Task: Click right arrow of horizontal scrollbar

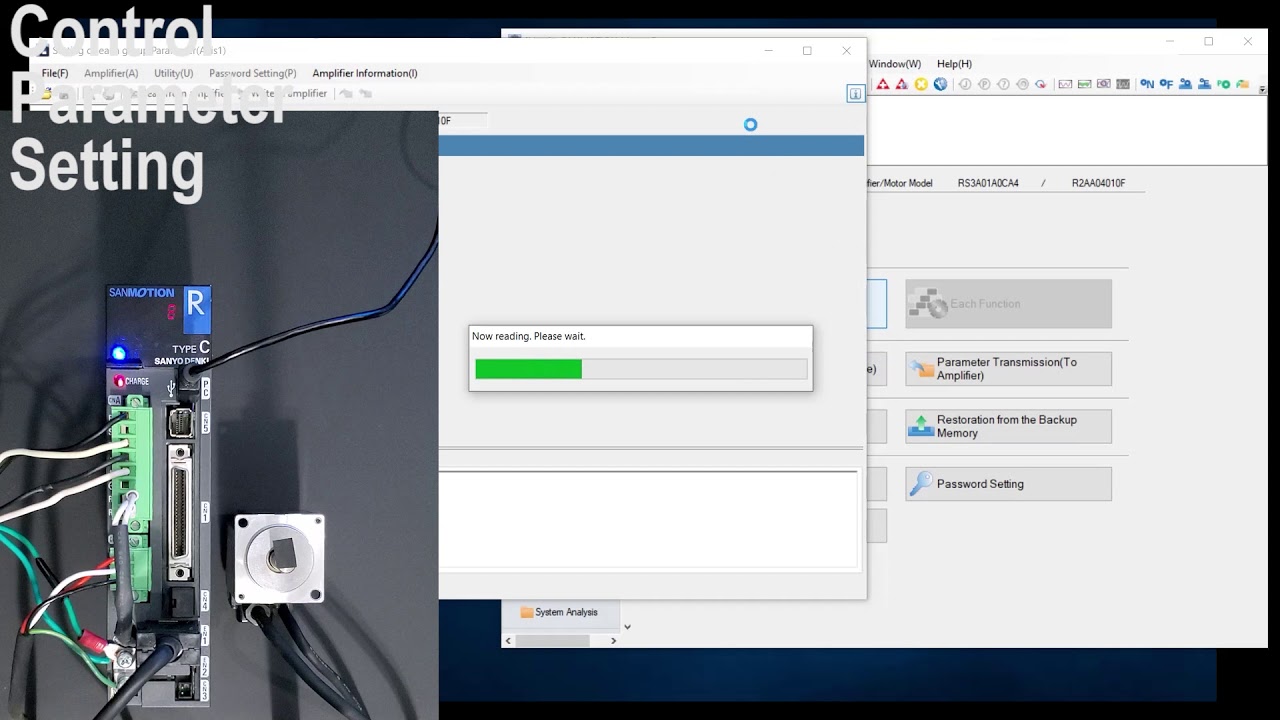Action: pos(613,641)
